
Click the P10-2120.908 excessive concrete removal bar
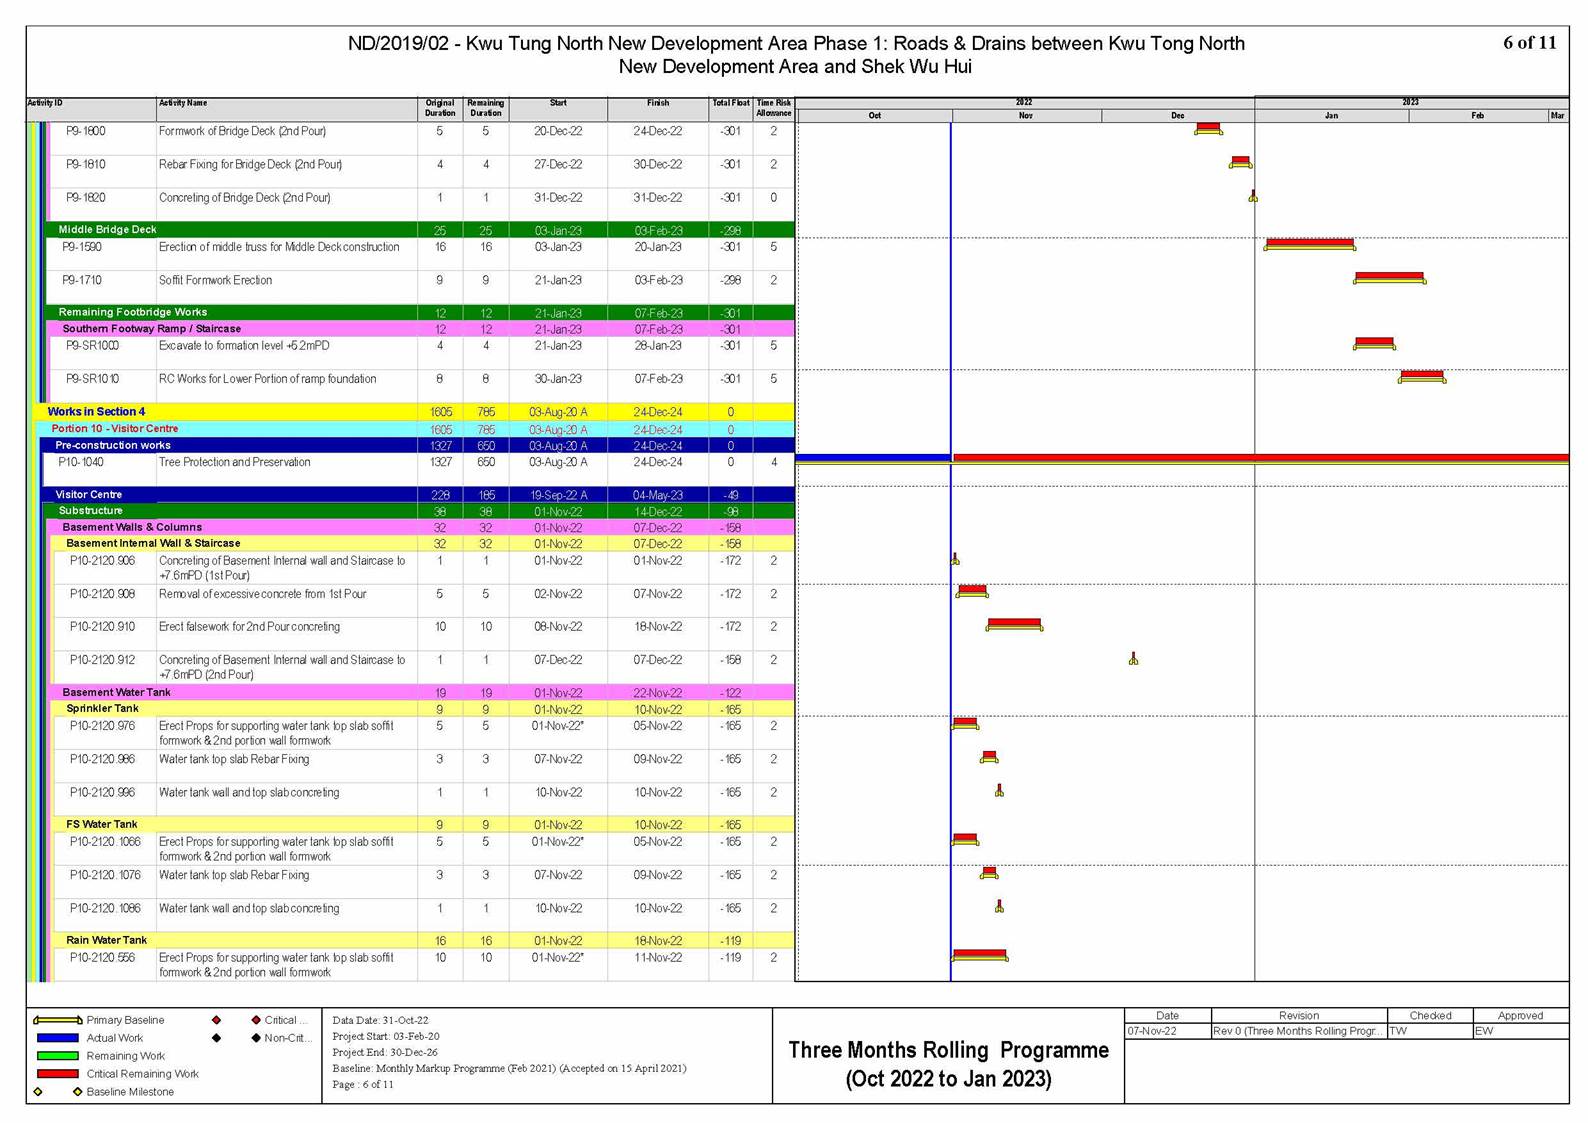972,591
